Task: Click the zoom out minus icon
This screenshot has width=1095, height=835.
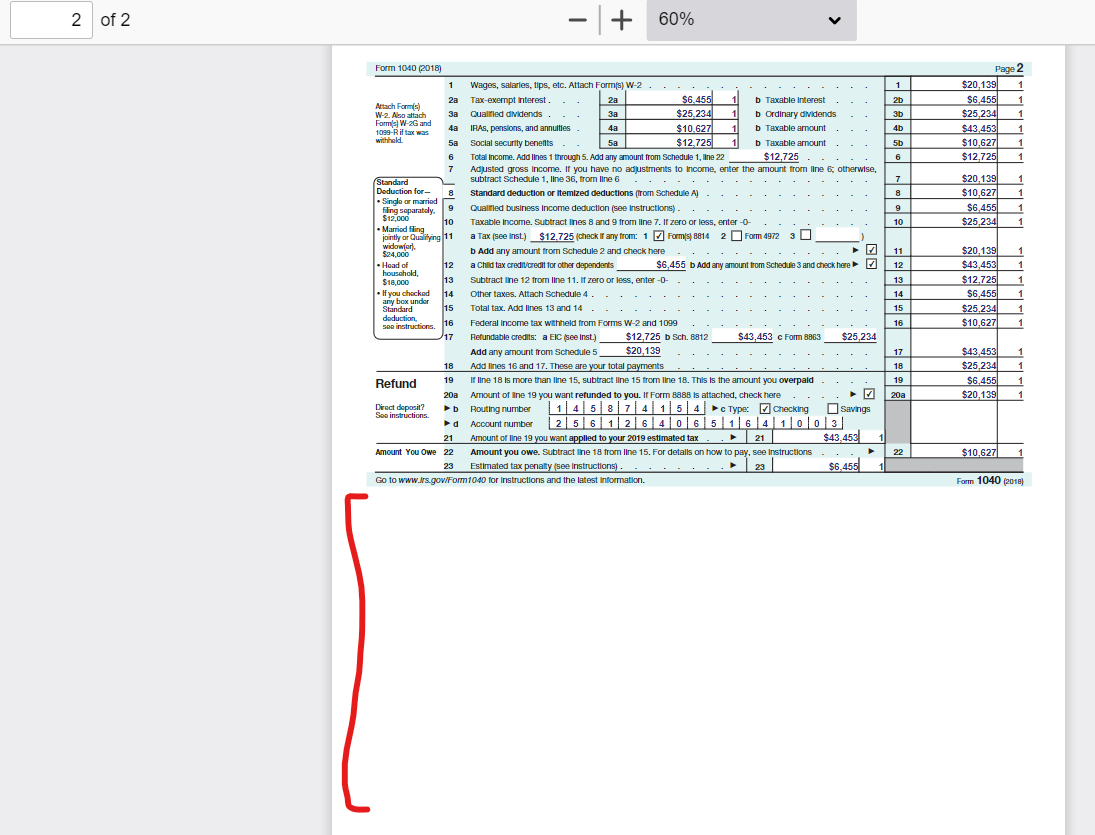Action: (578, 20)
